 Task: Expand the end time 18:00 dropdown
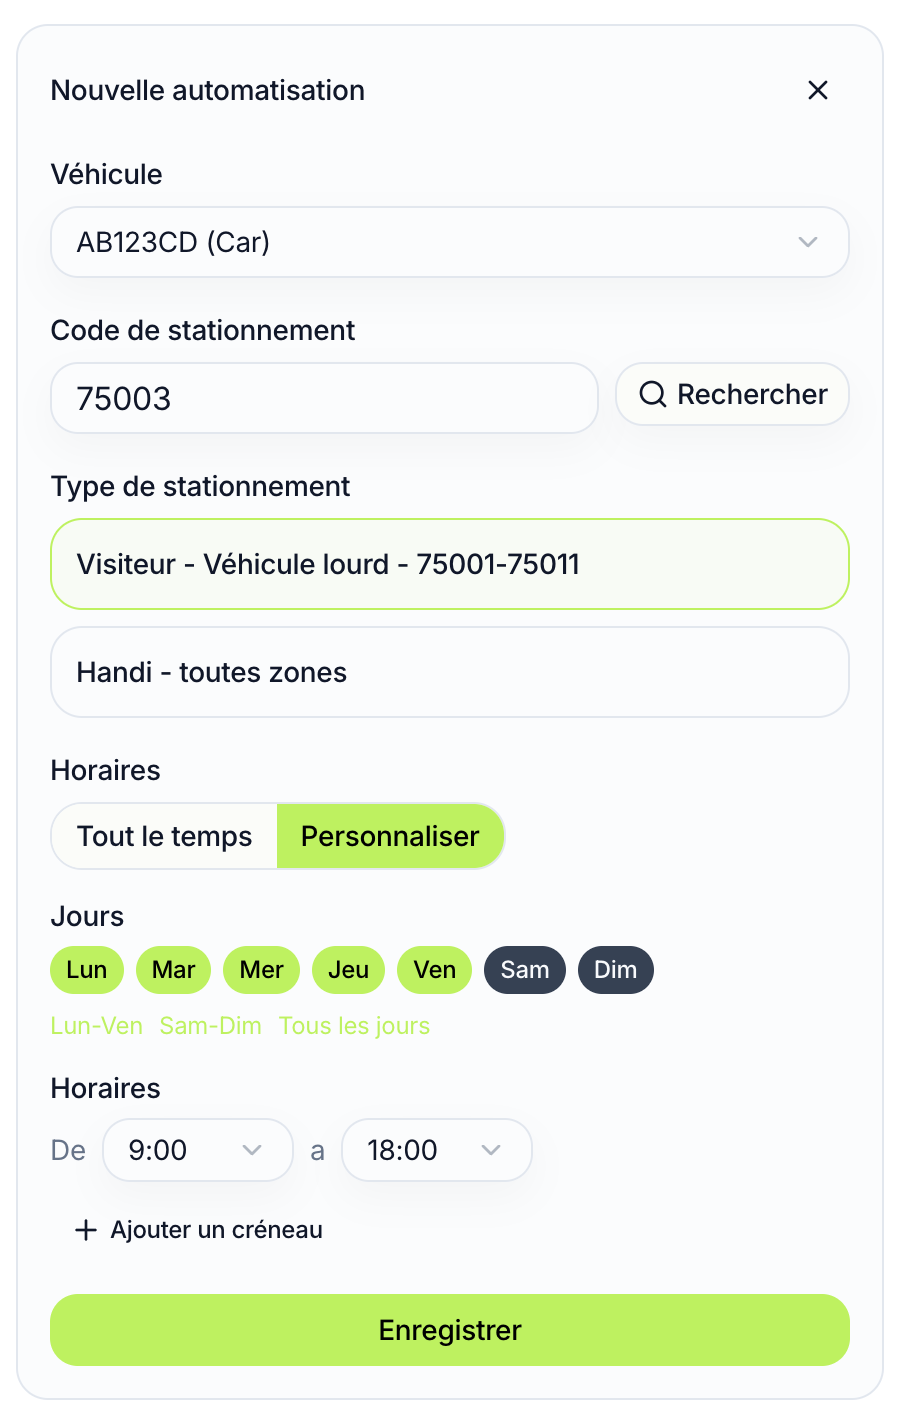[x=490, y=1150]
